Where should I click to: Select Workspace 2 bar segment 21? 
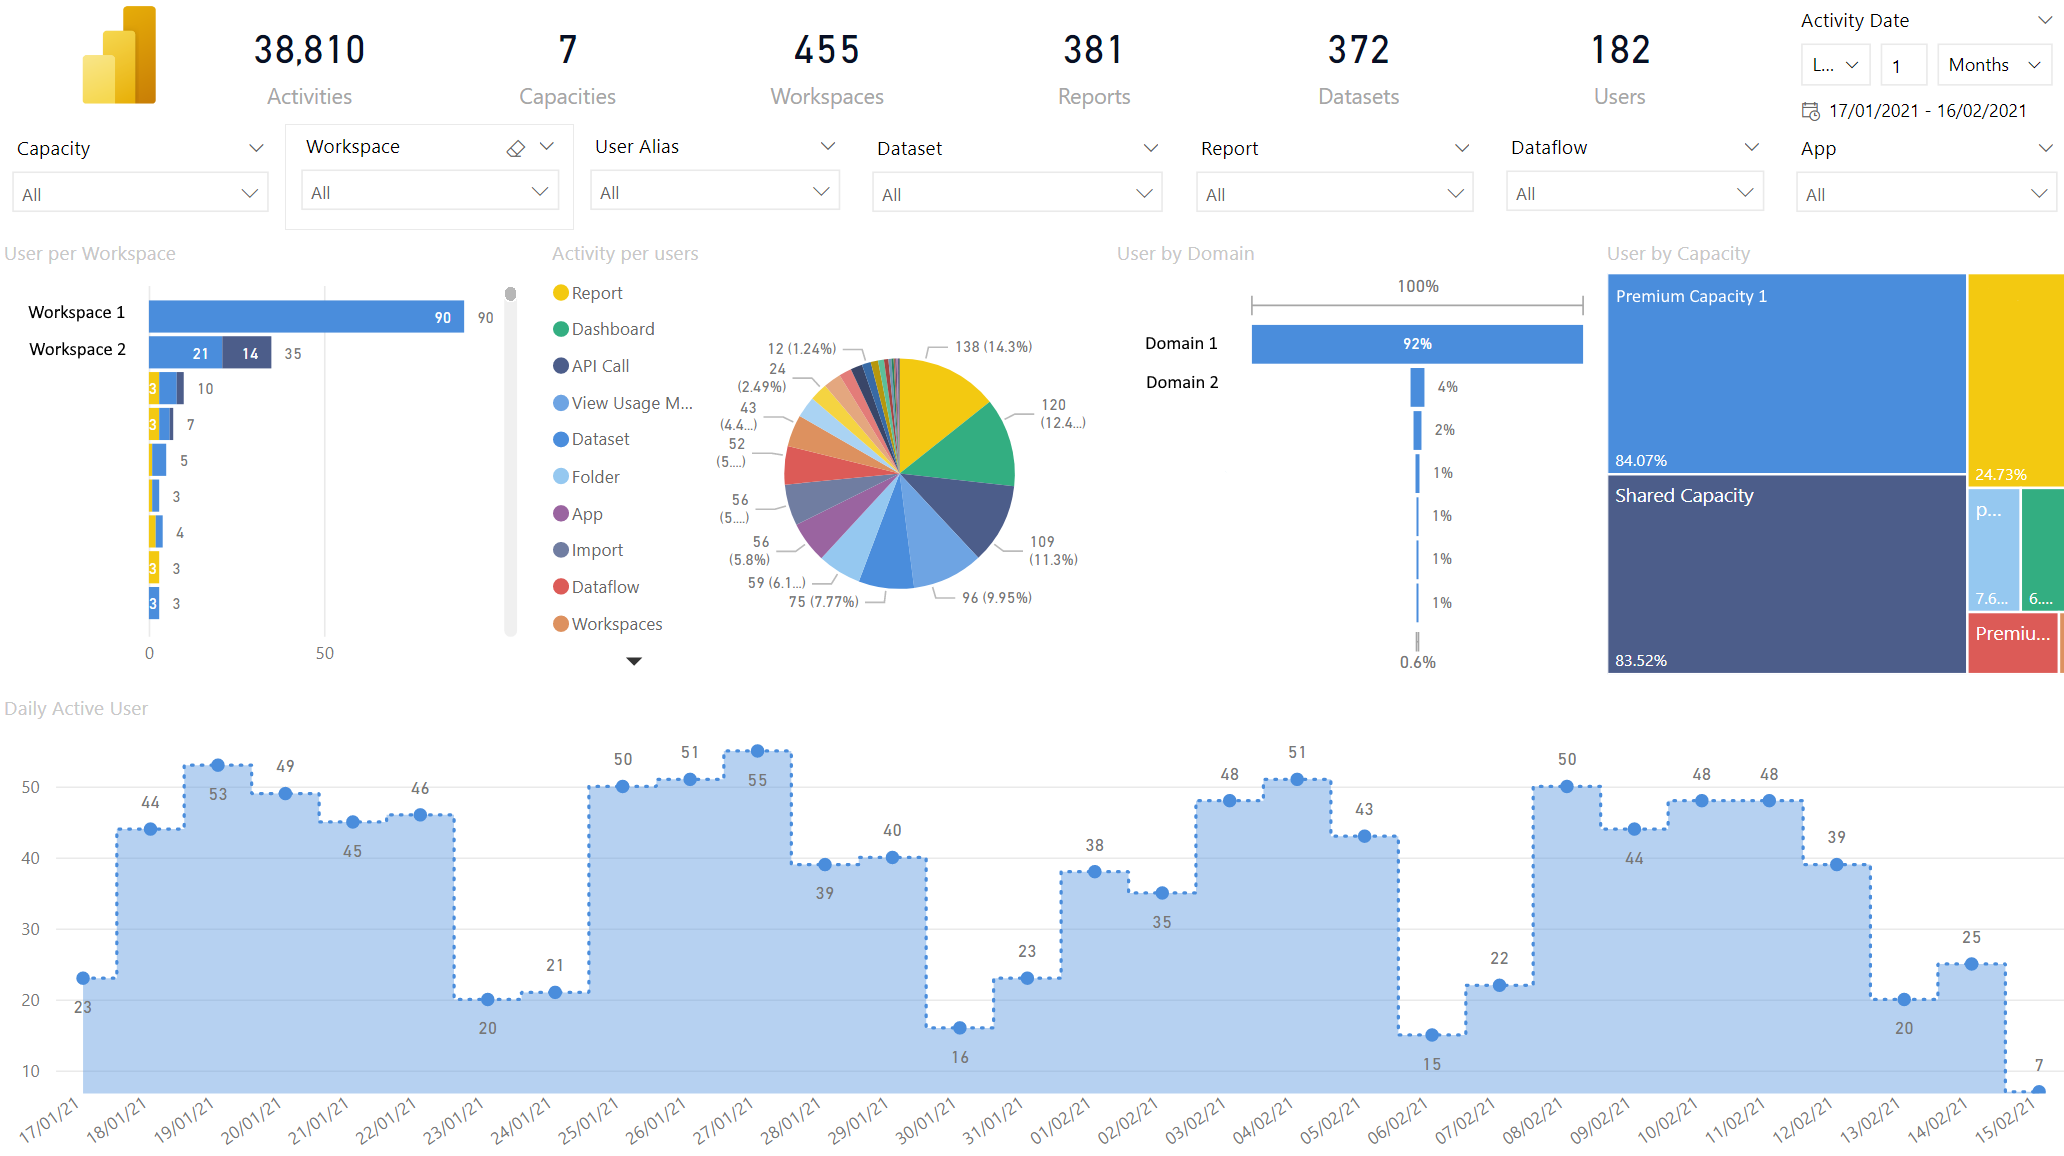tap(186, 352)
